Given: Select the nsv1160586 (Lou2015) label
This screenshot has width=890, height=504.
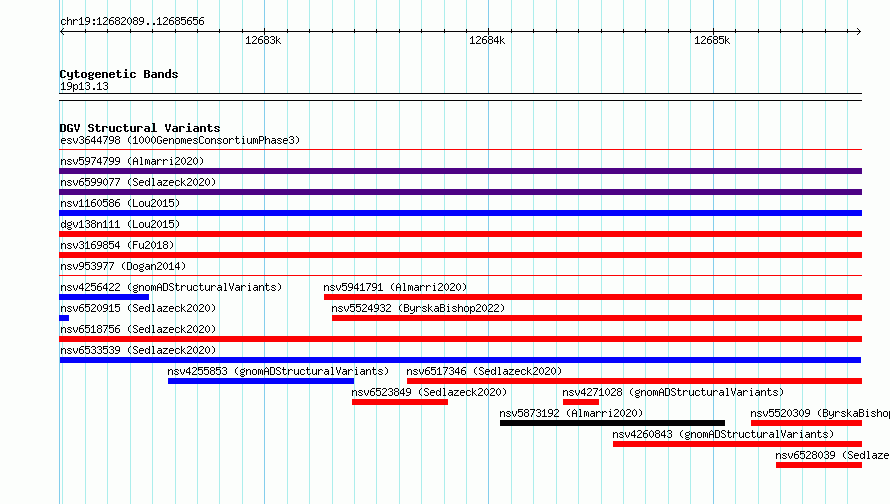Looking at the screenshot, I should click(x=120, y=203).
